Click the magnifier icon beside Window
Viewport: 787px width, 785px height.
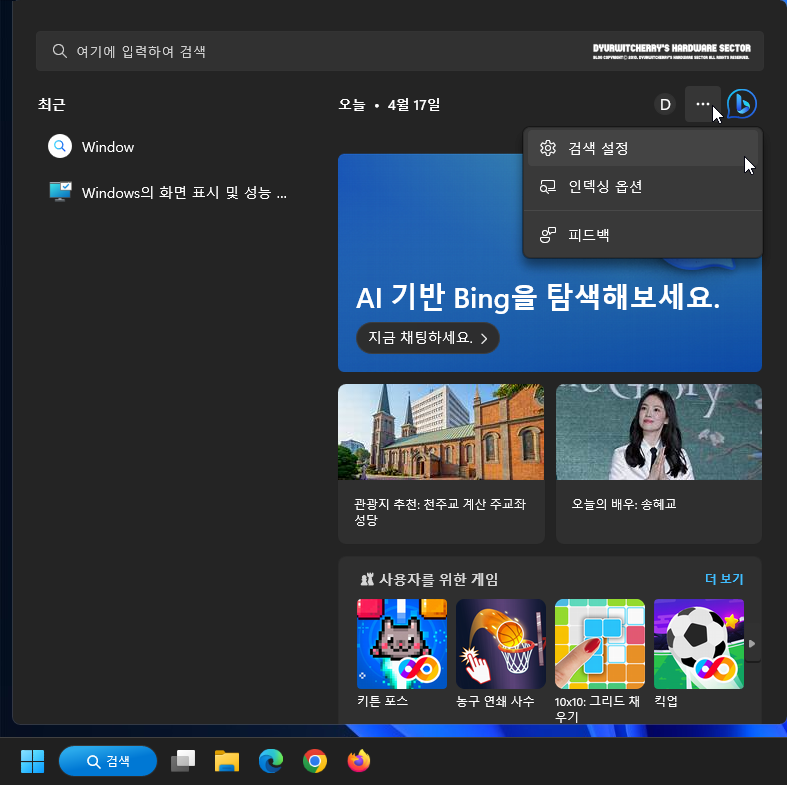coord(60,146)
